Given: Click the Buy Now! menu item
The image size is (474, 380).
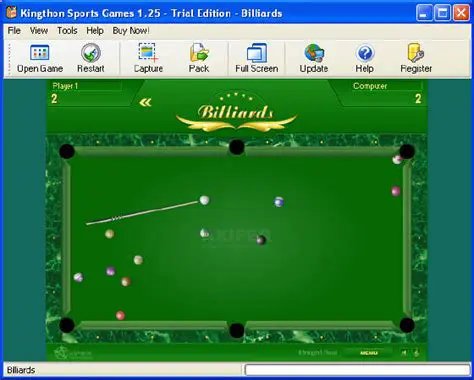Looking at the screenshot, I should click(x=131, y=31).
